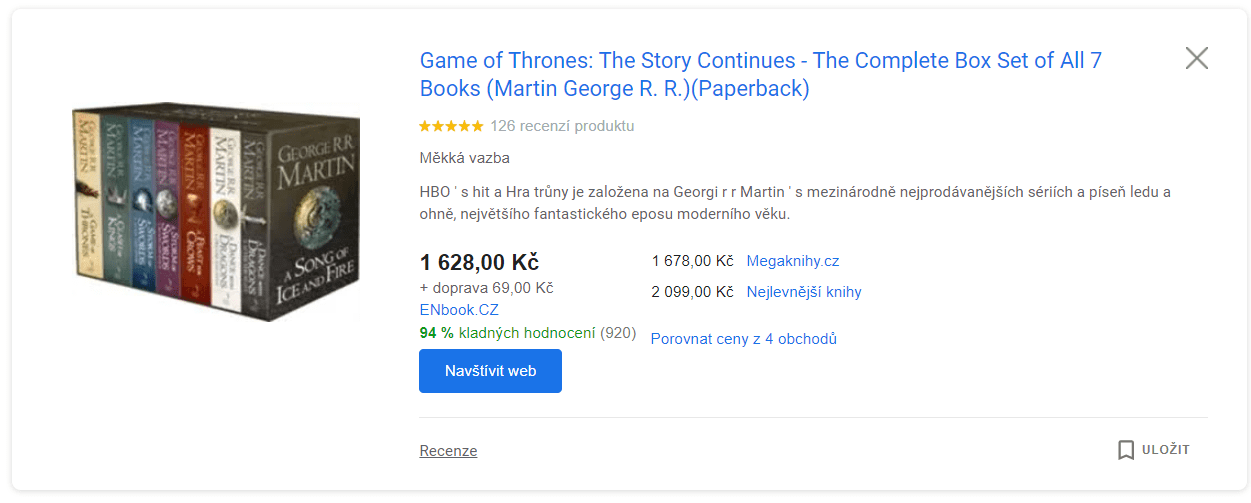The height and width of the screenshot is (503, 1251).
Task: Select the 2 099,00 Kč price offer
Action: [x=693, y=292]
